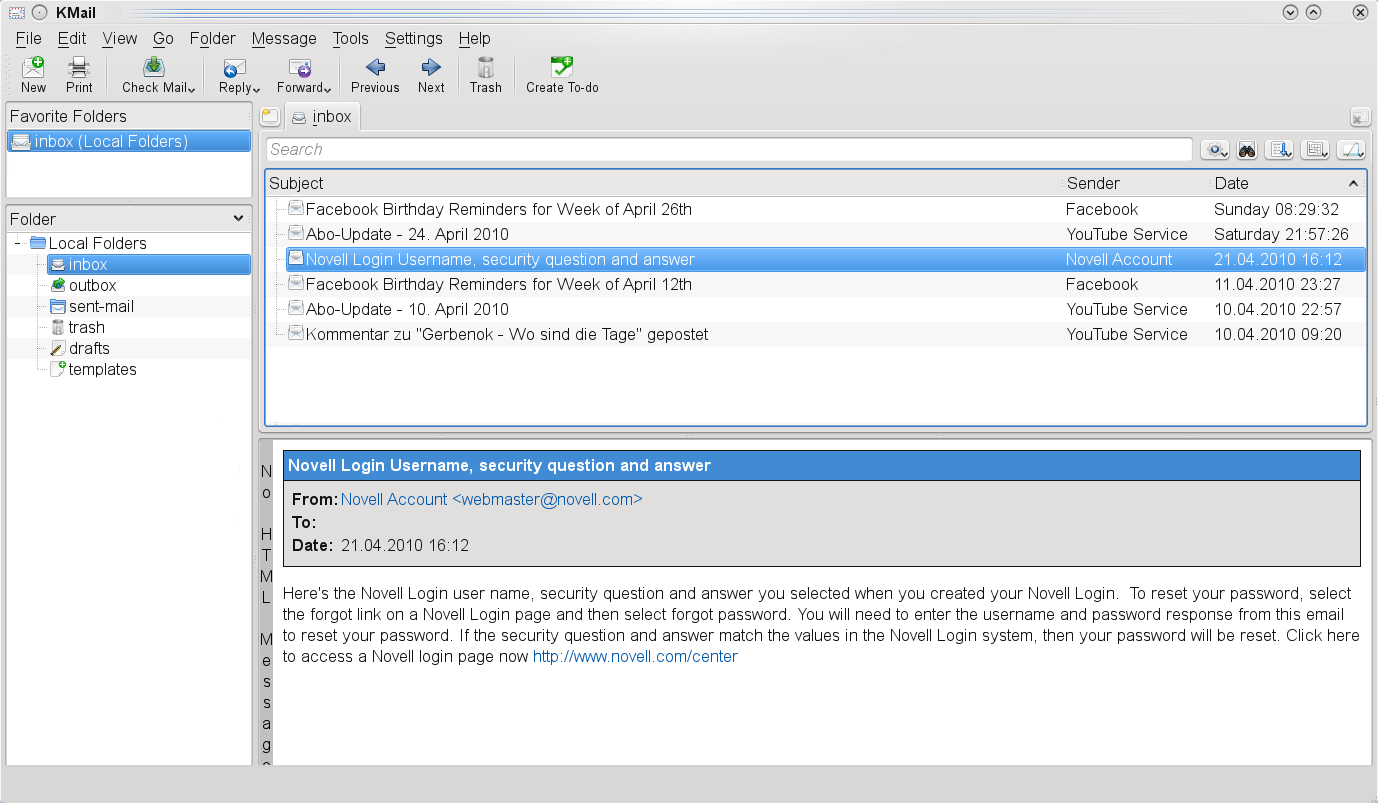Image resolution: width=1378 pixels, height=803 pixels.
Task: Open the sorting options dropdown beside the search bar
Action: point(1280,148)
